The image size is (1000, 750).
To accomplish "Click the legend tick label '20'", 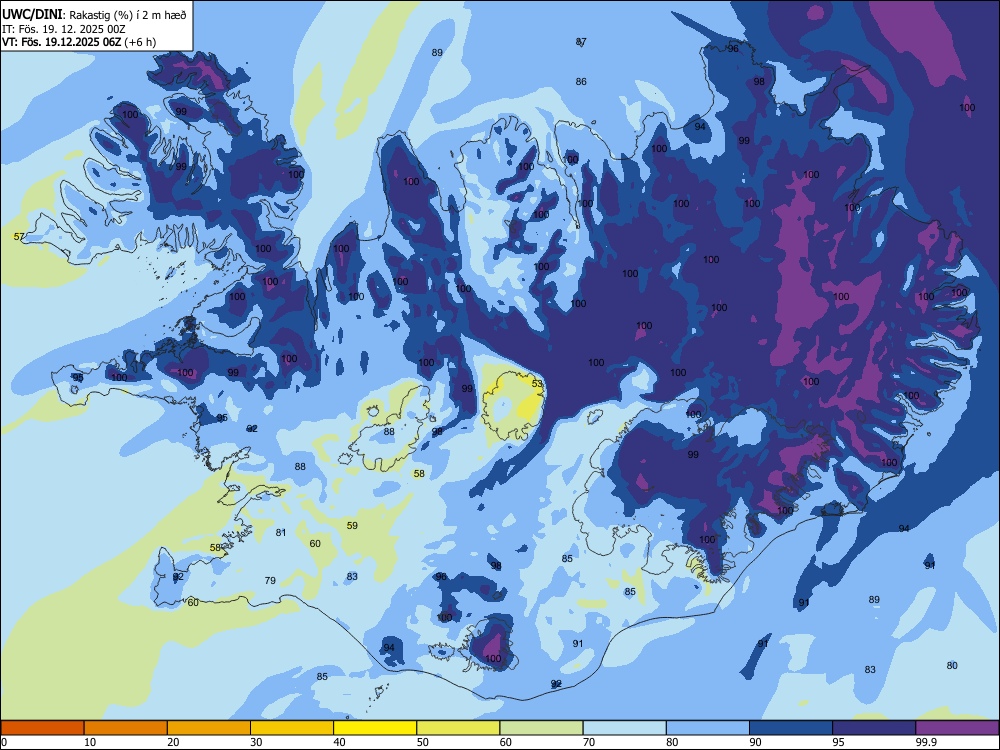I will point(173,742).
